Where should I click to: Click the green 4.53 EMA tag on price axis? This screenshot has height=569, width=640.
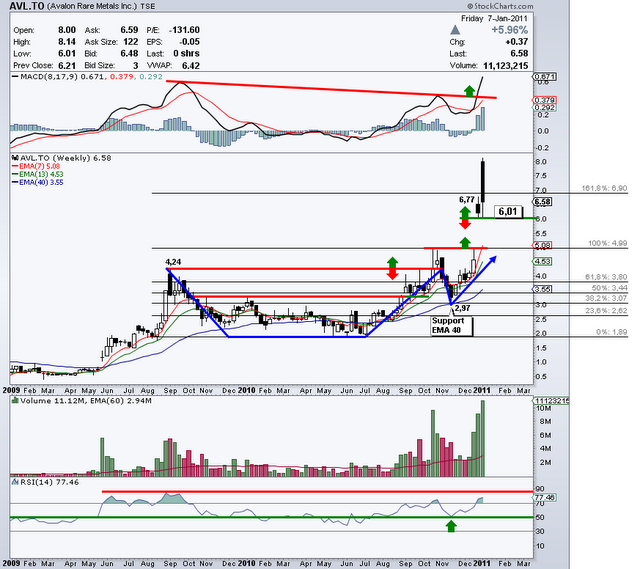click(x=543, y=261)
